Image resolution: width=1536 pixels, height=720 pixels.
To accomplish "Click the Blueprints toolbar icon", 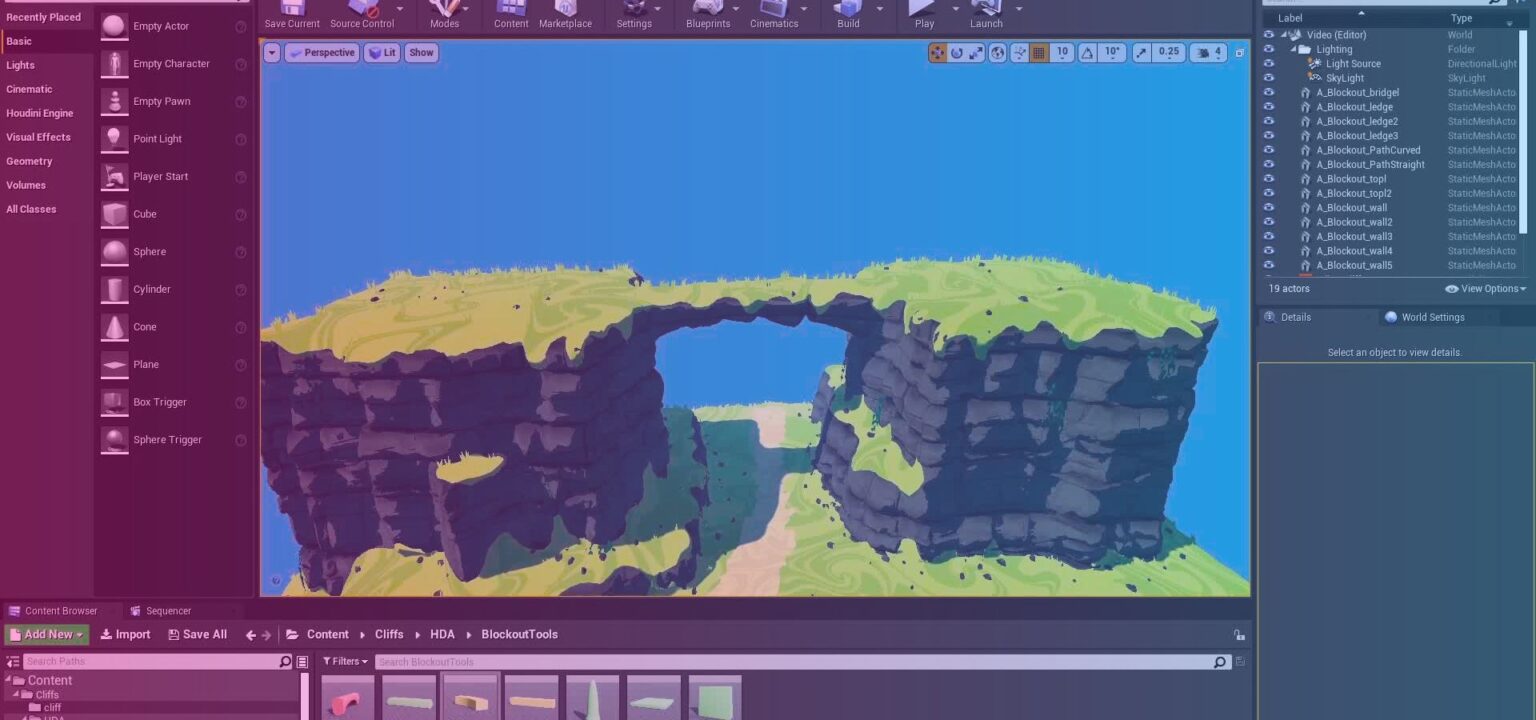I will (708, 14).
